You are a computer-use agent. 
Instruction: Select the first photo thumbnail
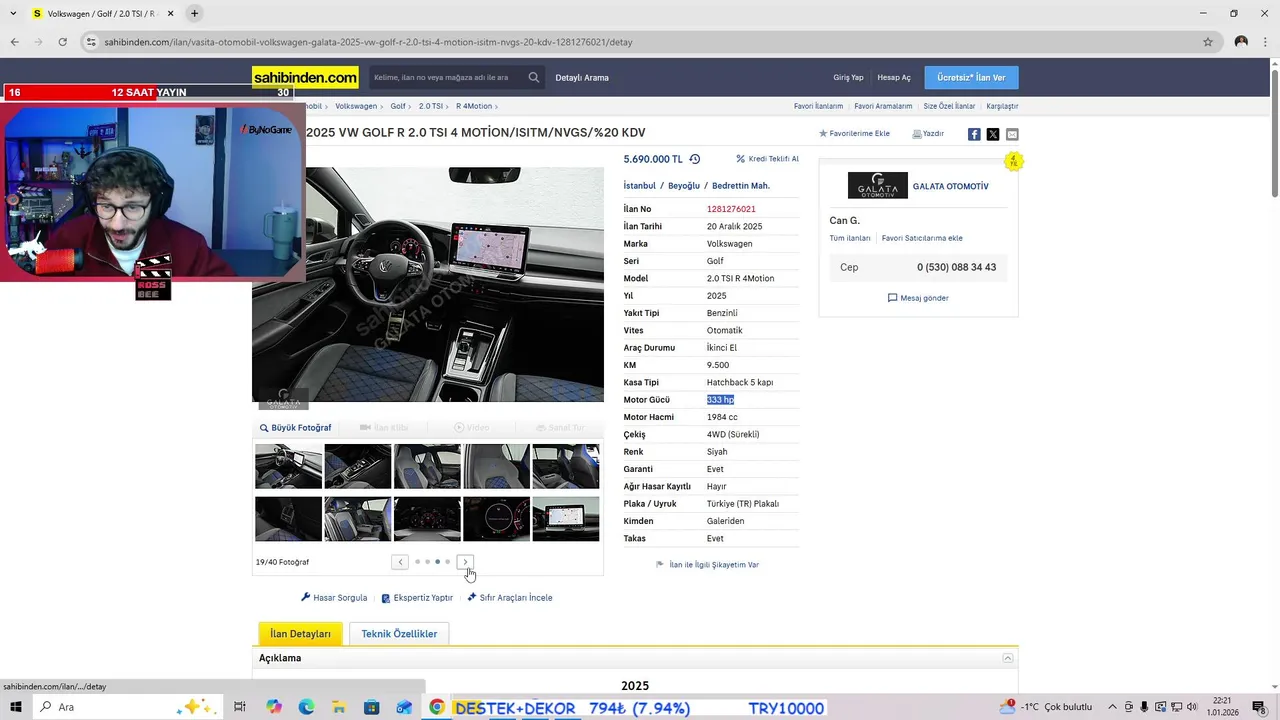click(288, 466)
